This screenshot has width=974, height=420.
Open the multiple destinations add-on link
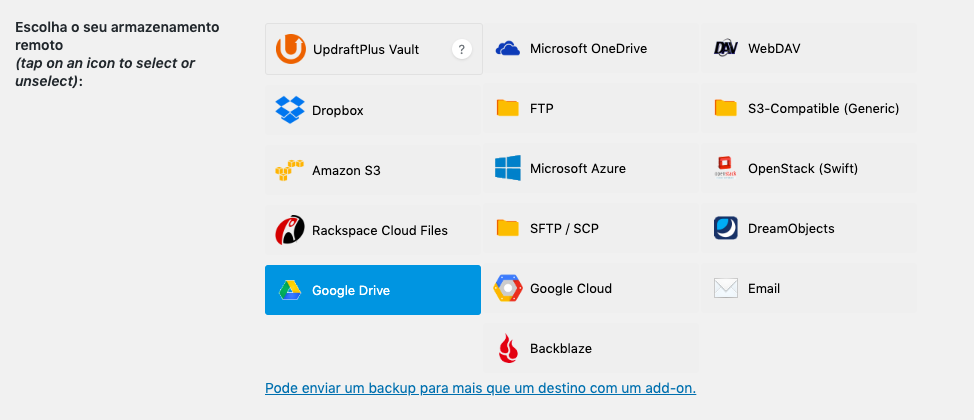(480, 388)
